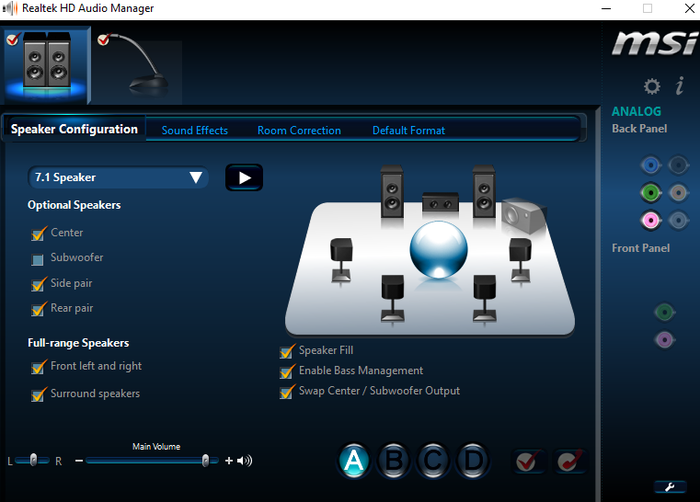Enable the Subwoofer checkbox
700x502 pixels.
(x=39, y=259)
